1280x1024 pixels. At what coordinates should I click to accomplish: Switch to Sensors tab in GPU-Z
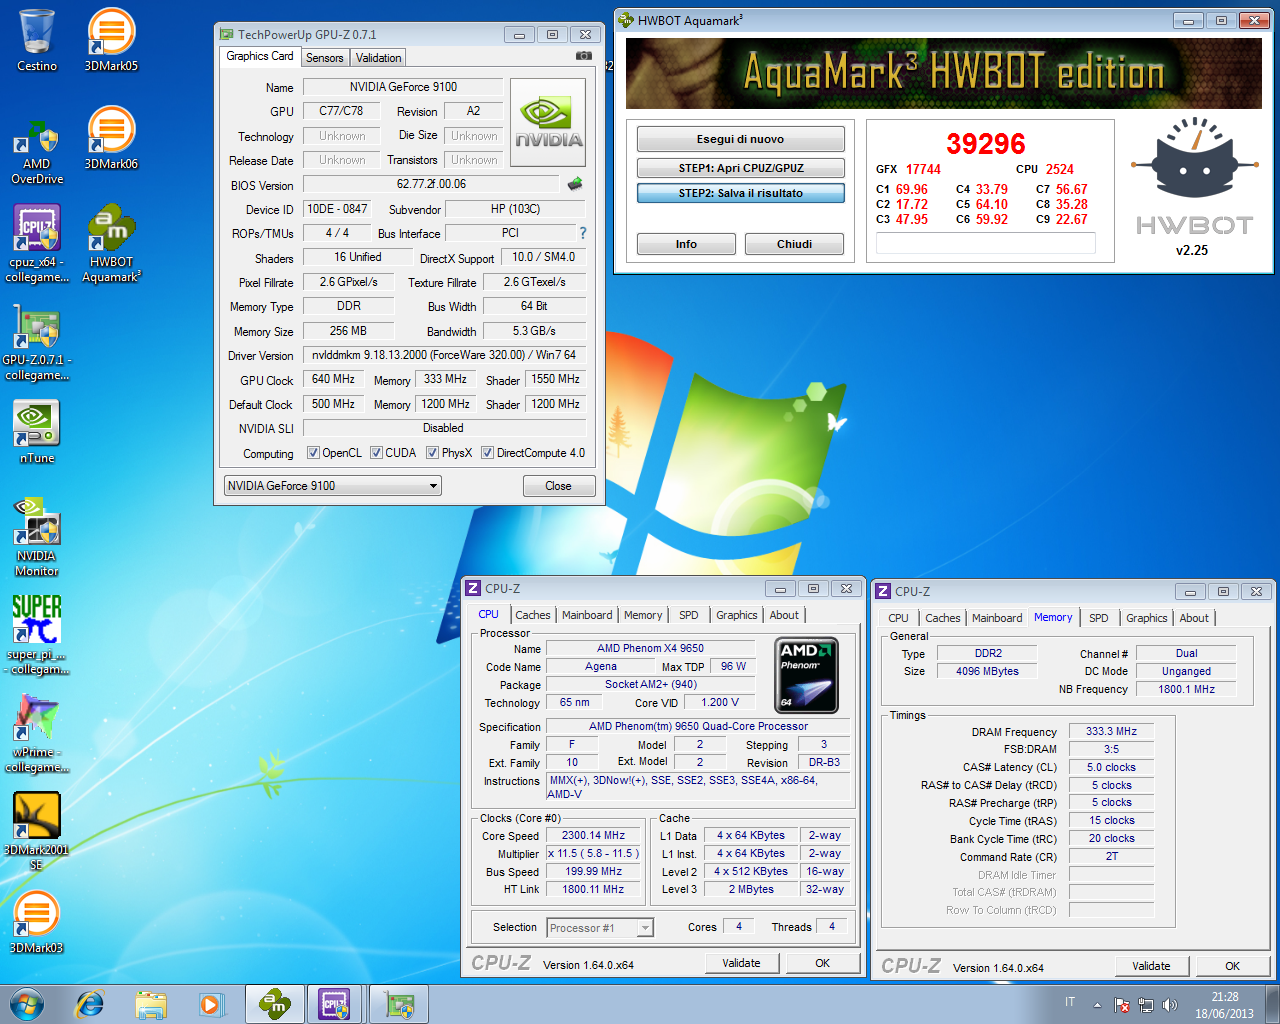pos(324,58)
